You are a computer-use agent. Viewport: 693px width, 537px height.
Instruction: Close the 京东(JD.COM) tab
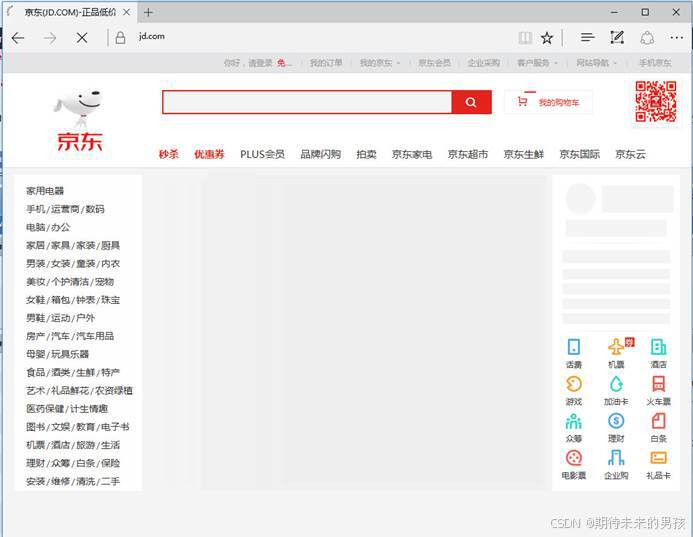[126, 12]
